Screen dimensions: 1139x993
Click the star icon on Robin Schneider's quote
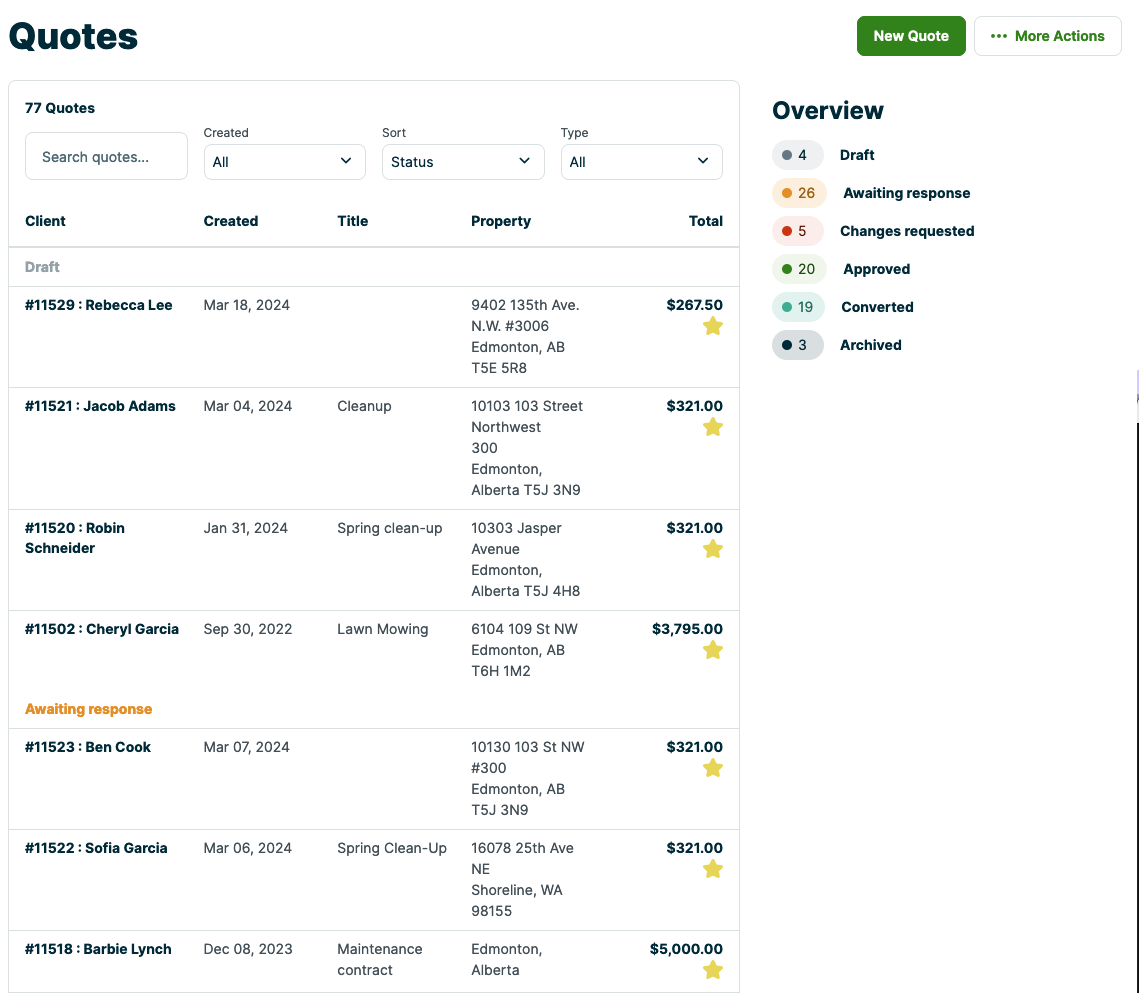pyautogui.click(x=712, y=549)
